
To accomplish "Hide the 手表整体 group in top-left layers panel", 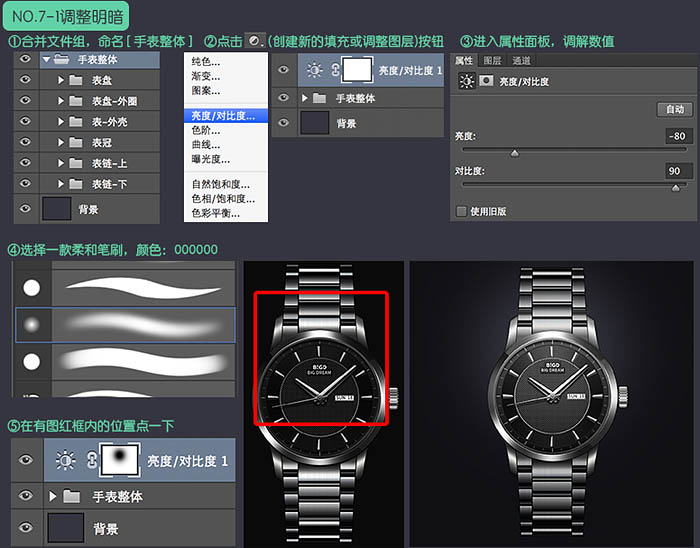I will (25, 59).
